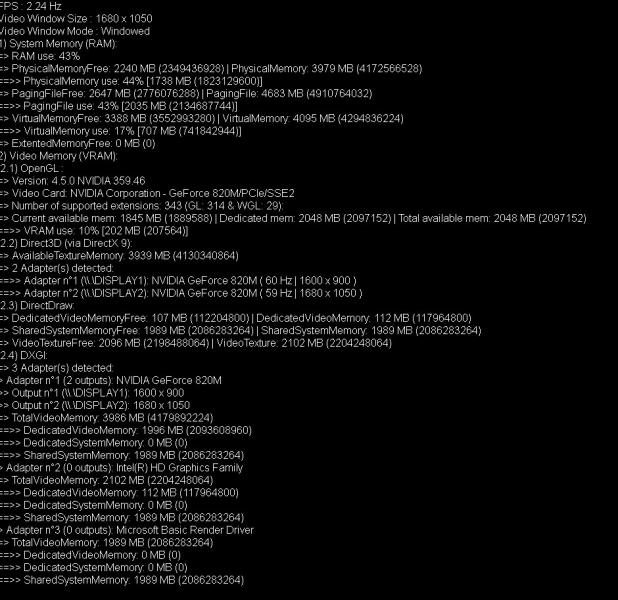Select the Adapter n°2 DISPLAY2 line
Viewport: 618px width, 600px height.
coord(181,293)
